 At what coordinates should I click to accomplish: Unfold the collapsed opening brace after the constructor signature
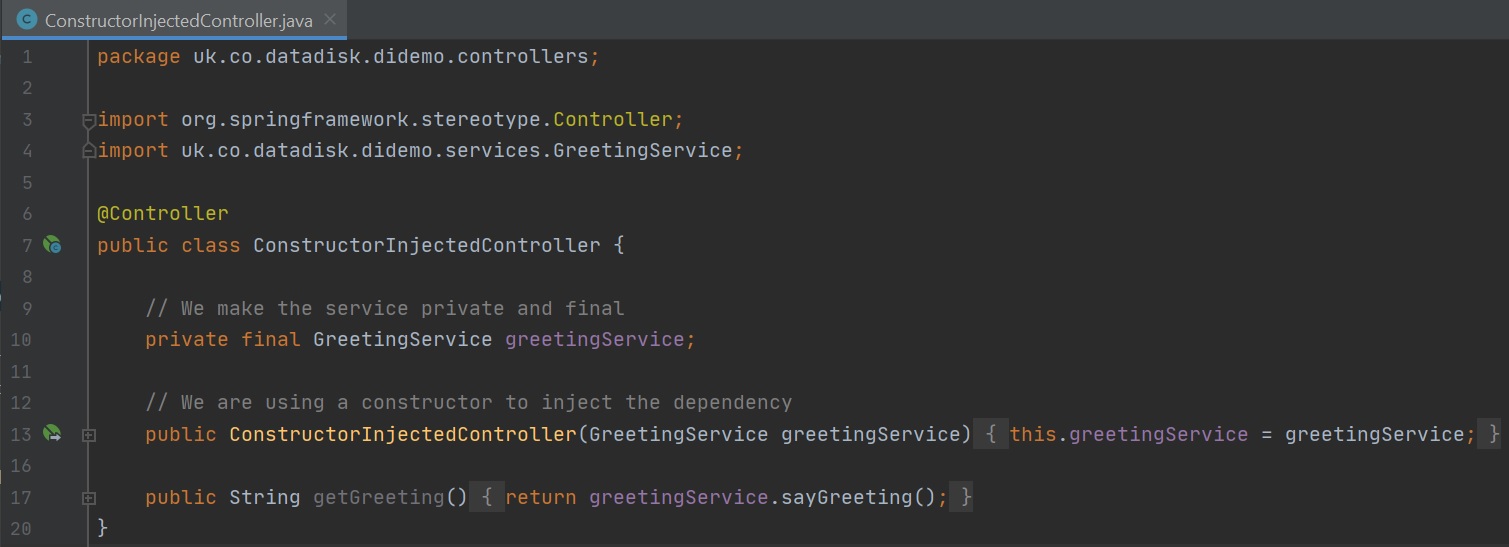990,434
